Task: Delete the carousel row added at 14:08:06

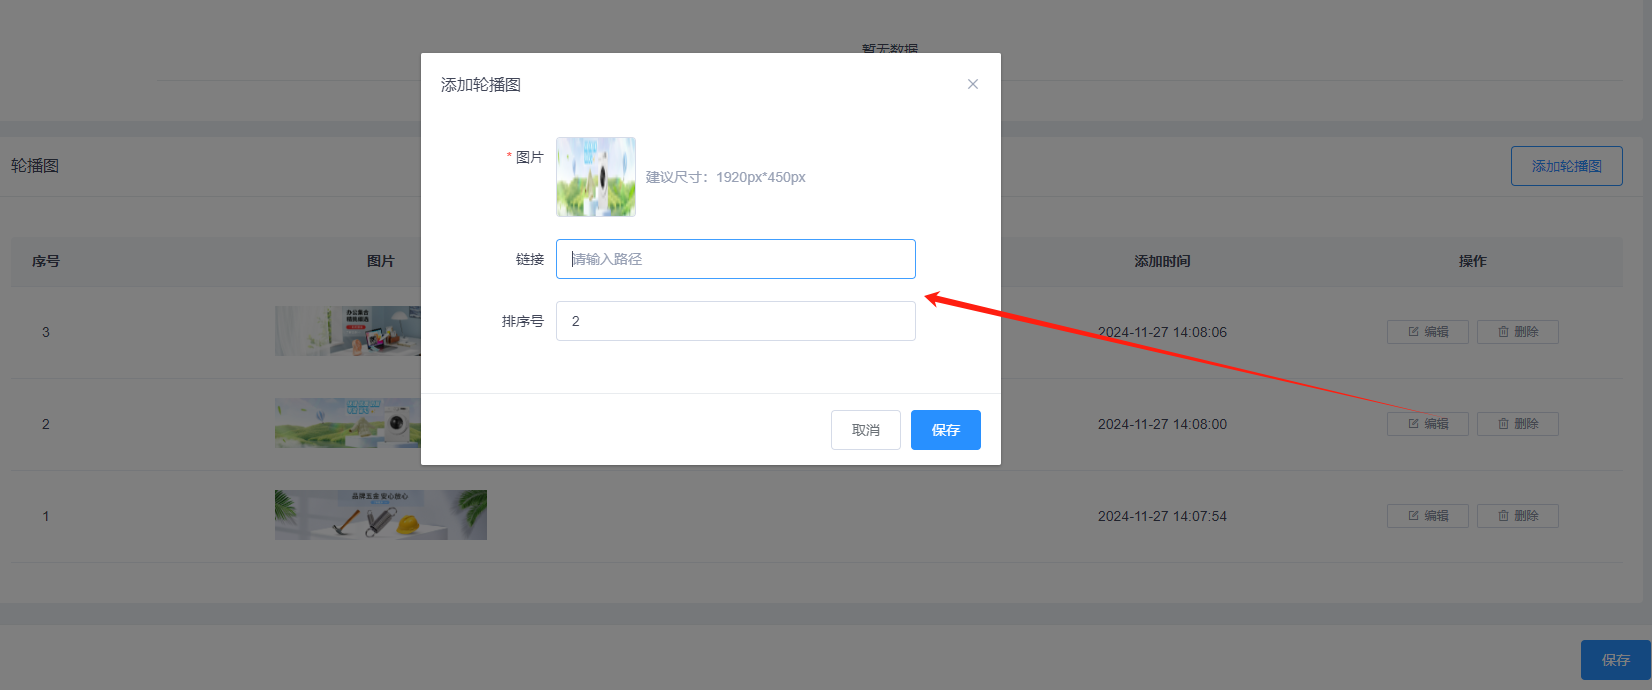Action: 1517,332
